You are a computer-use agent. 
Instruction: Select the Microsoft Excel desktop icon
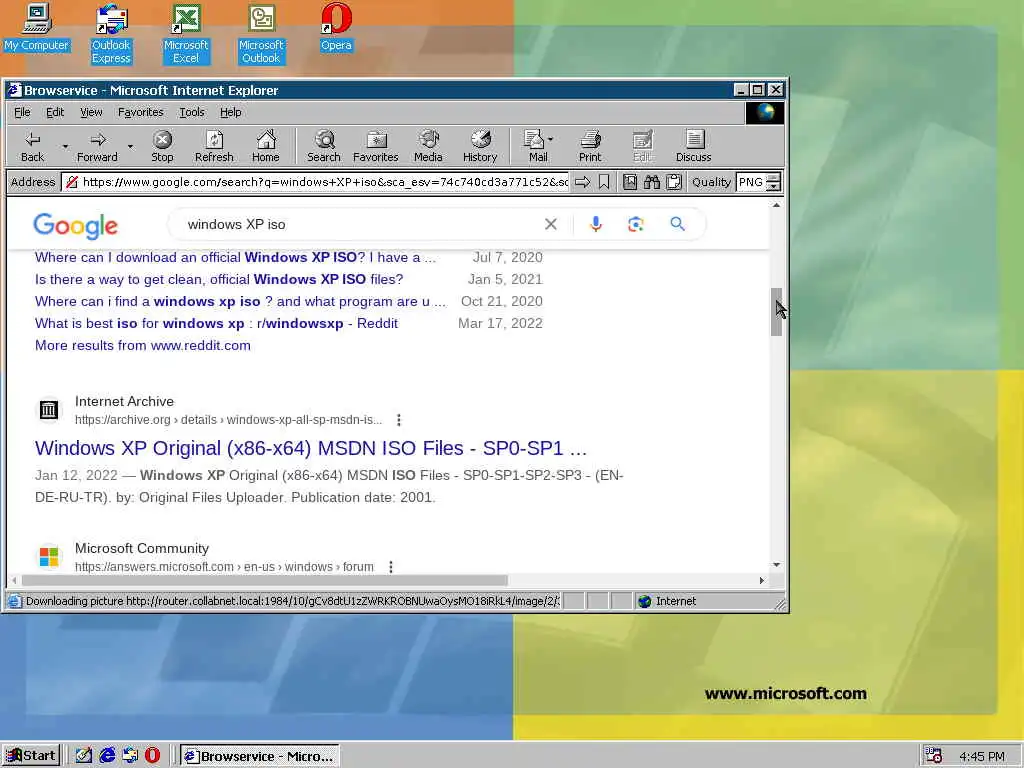[x=186, y=33]
